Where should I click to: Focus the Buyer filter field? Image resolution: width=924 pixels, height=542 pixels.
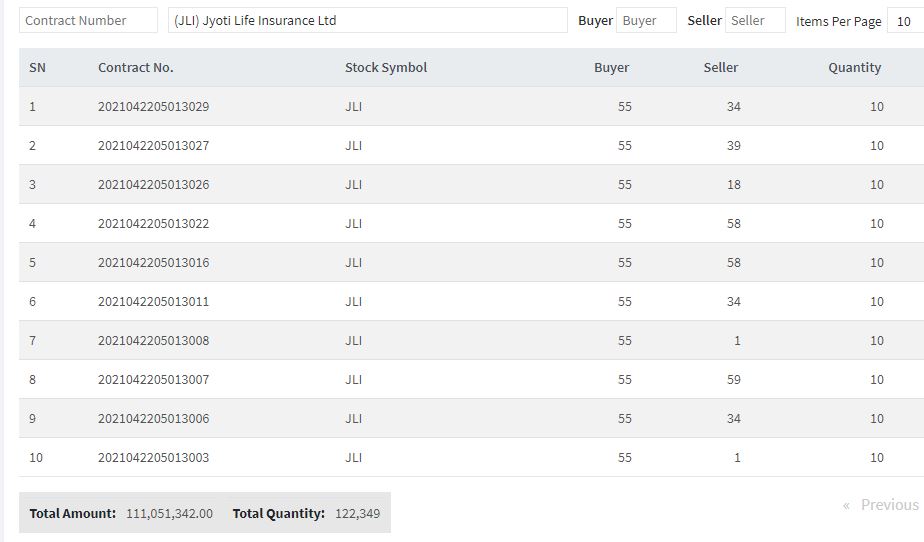click(646, 21)
